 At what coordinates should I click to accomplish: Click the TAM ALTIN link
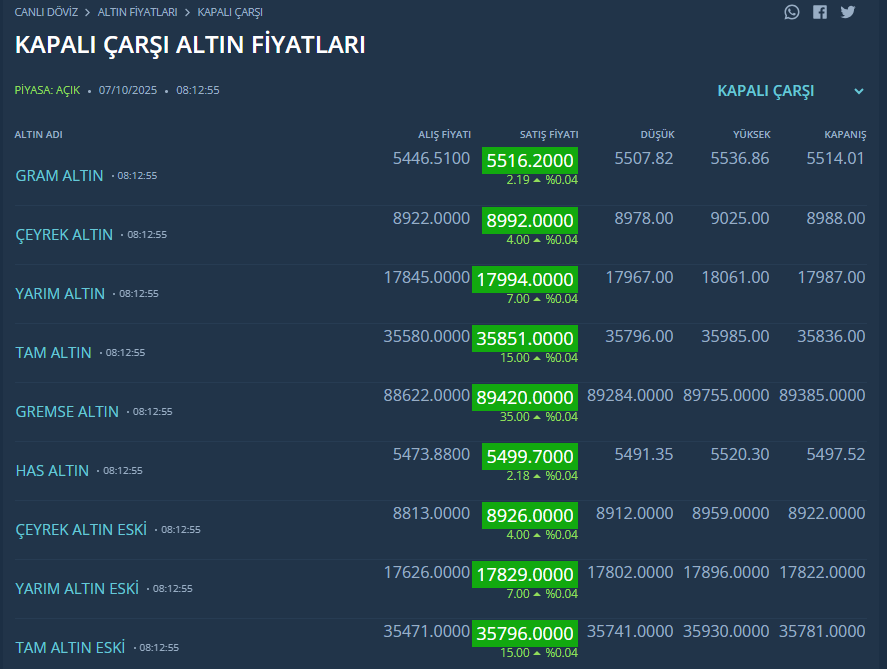pyautogui.click(x=53, y=353)
